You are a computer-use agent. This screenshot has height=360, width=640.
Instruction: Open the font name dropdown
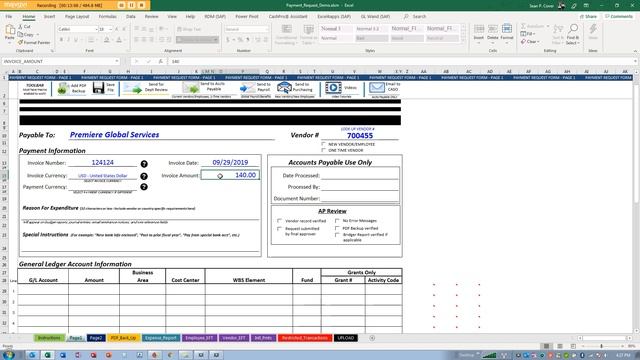pyautogui.click(x=96, y=29)
